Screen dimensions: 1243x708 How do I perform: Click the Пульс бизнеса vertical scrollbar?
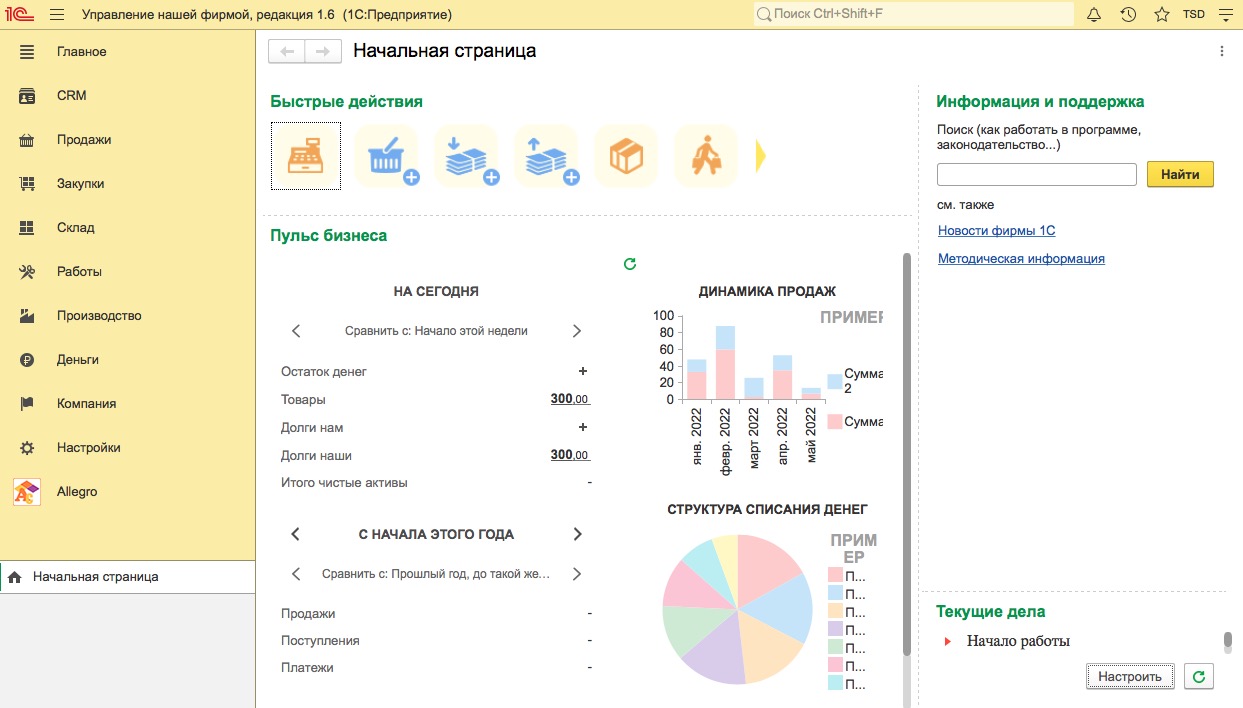[907, 455]
